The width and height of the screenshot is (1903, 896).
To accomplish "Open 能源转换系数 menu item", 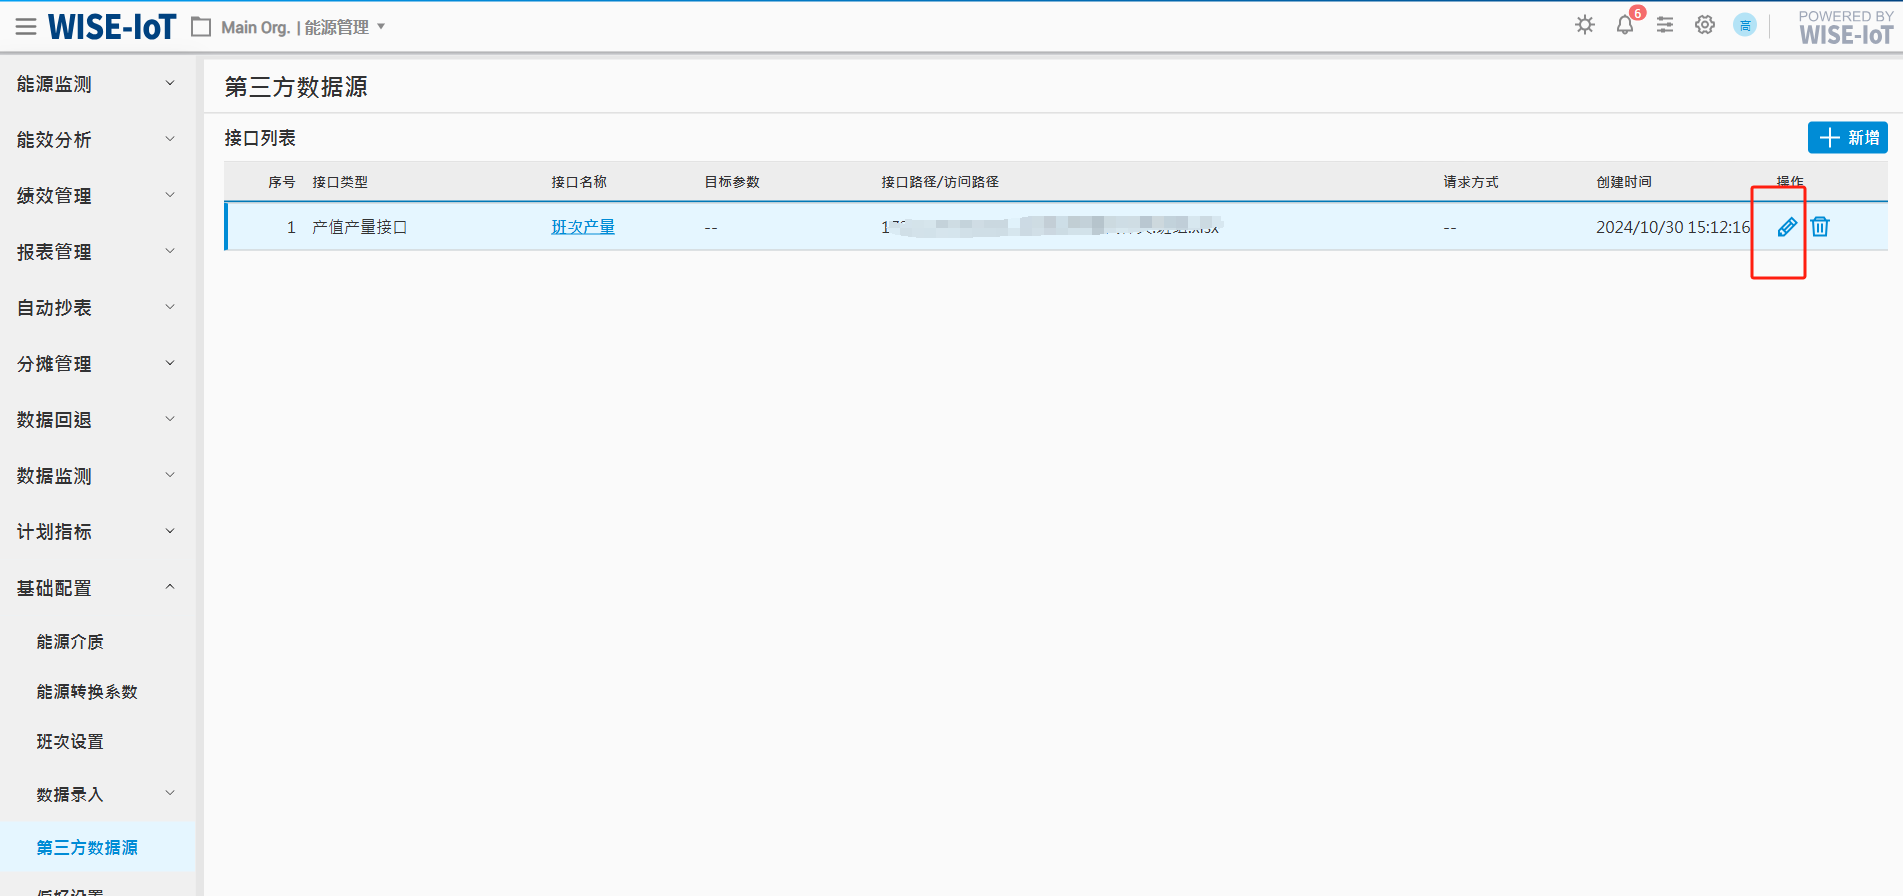I will (x=87, y=692).
